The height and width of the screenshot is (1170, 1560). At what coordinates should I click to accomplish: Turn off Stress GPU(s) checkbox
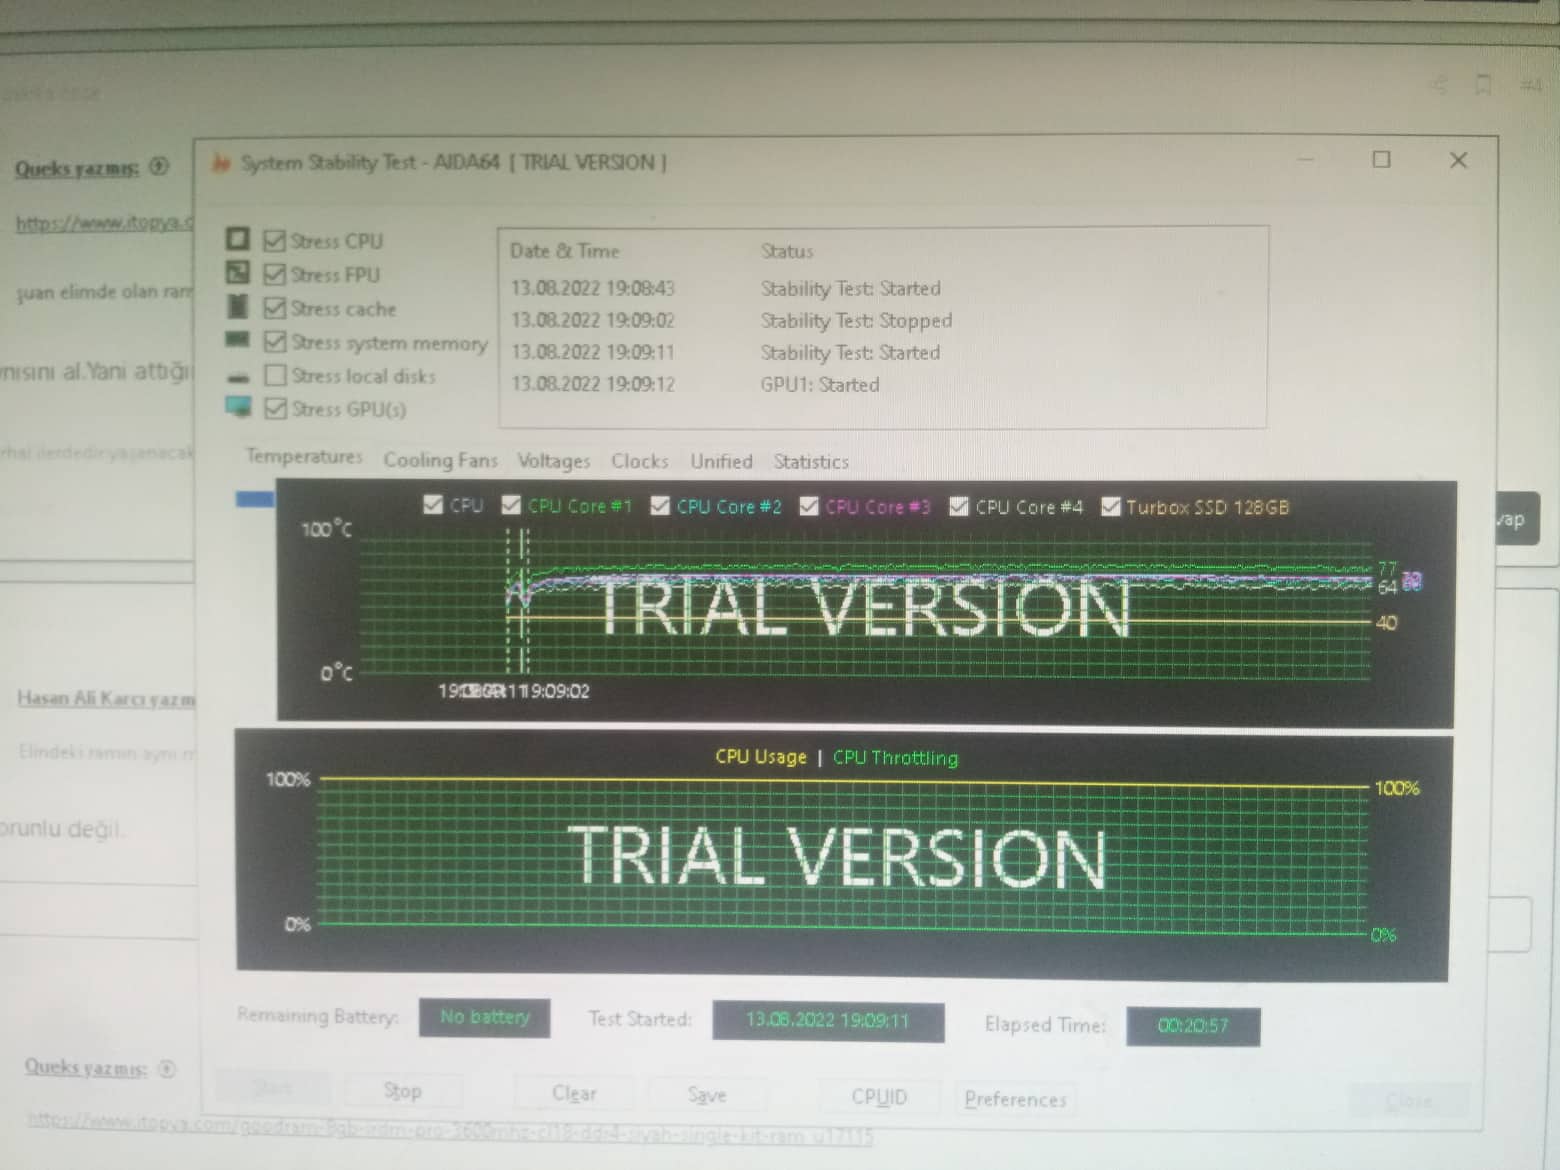[x=275, y=408]
